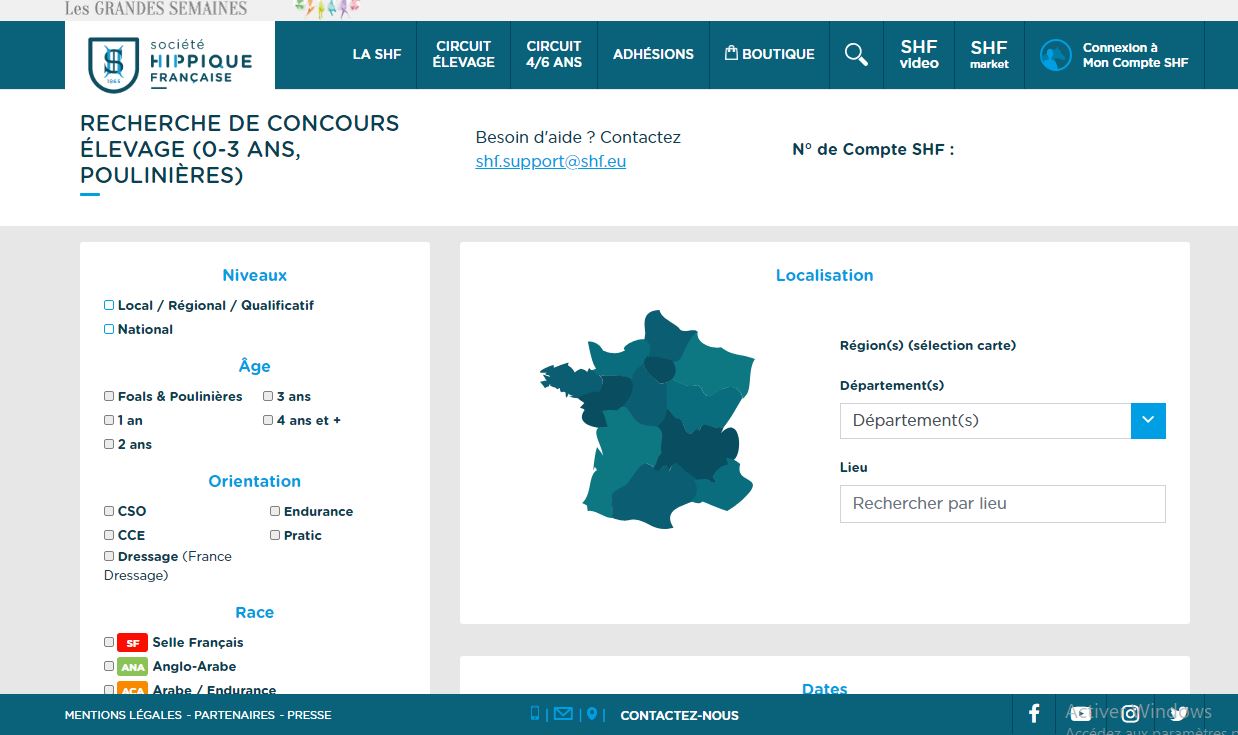
Task: Check the Foals & Poulinières age box
Action: pyautogui.click(x=109, y=396)
